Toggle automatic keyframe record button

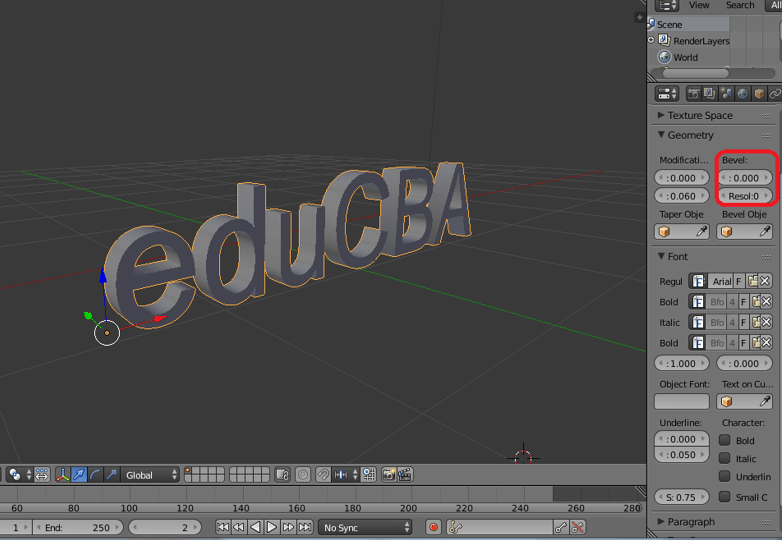[433, 527]
